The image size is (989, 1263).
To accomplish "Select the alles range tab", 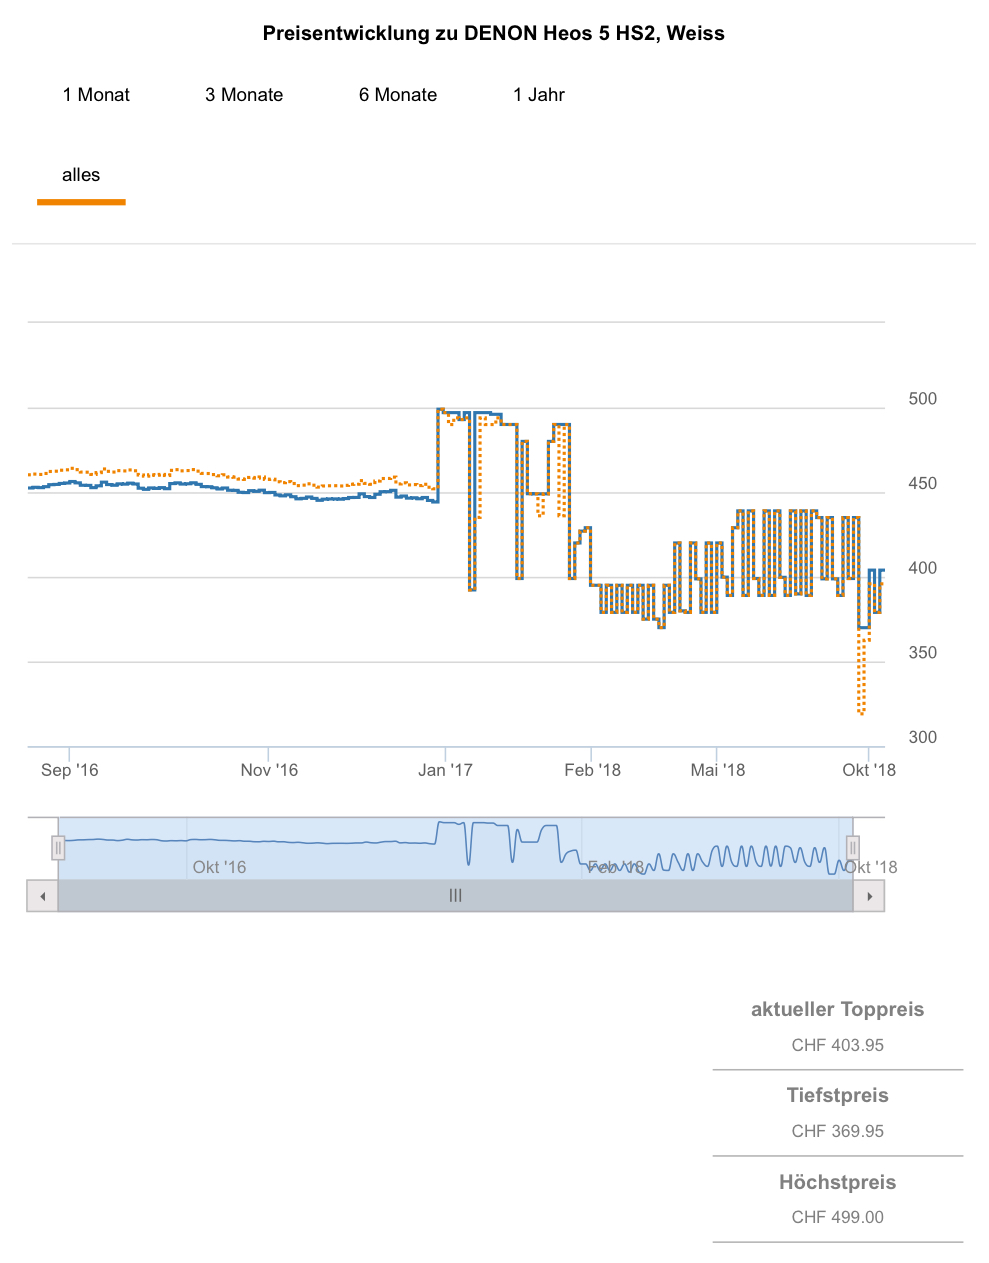I will 81,175.
